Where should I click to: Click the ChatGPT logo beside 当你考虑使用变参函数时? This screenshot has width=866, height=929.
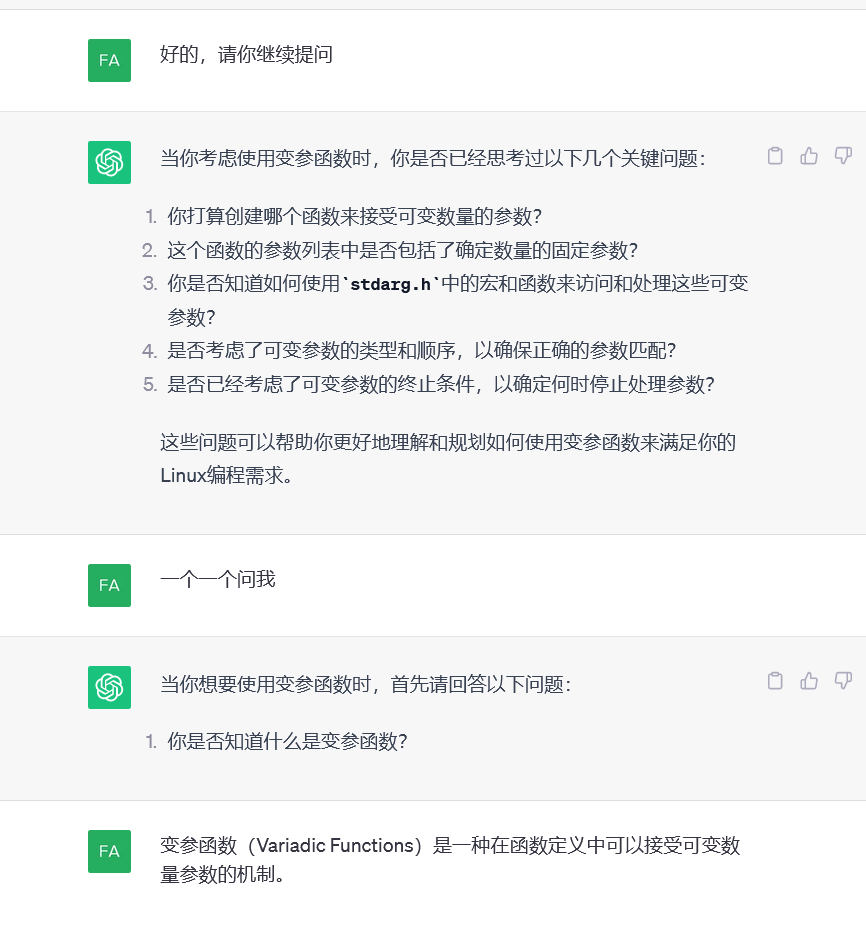109,162
